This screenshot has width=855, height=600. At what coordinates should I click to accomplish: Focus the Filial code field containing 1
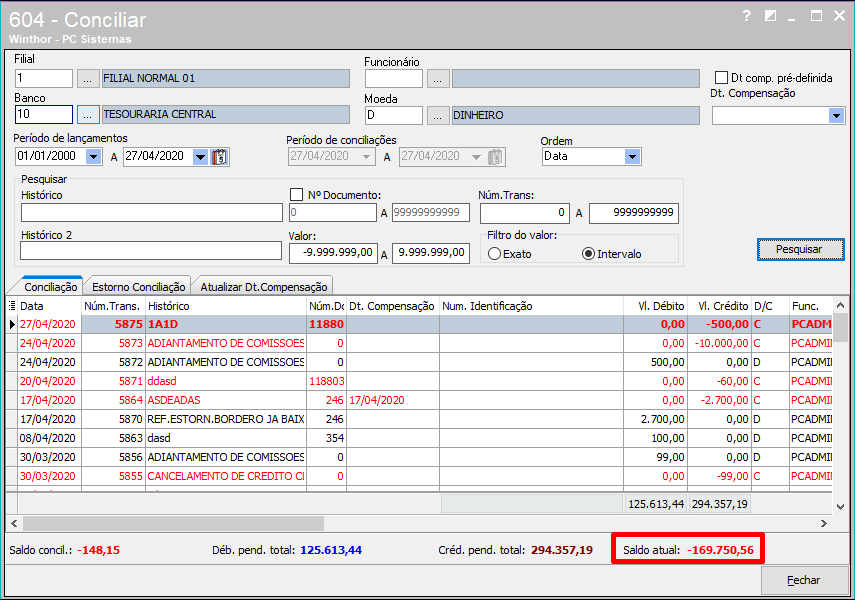click(44, 79)
